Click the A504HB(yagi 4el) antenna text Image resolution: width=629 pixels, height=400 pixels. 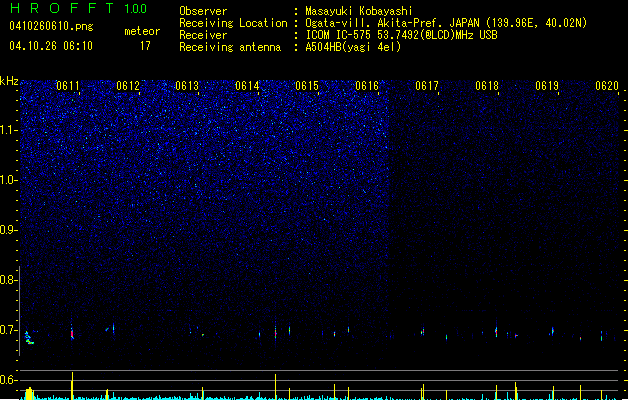coord(353,47)
